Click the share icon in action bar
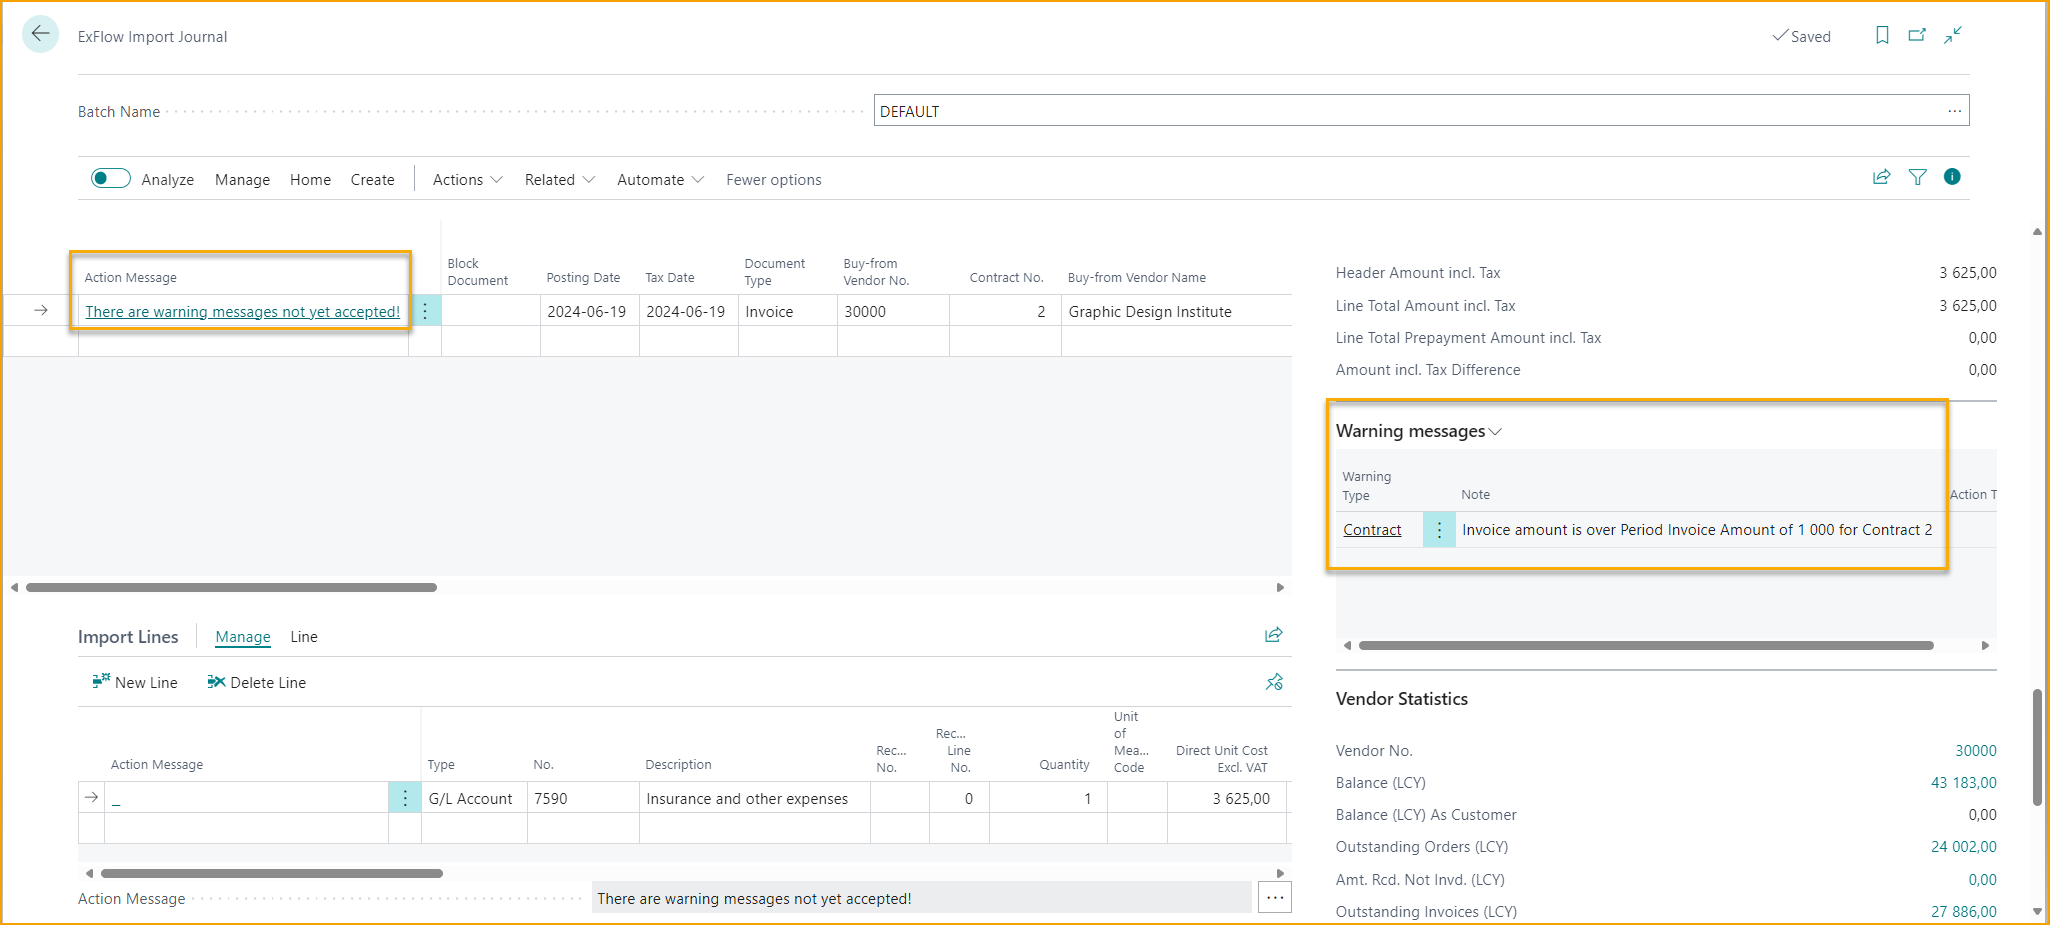Screen dimensions: 2050x925 pos(1881,177)
